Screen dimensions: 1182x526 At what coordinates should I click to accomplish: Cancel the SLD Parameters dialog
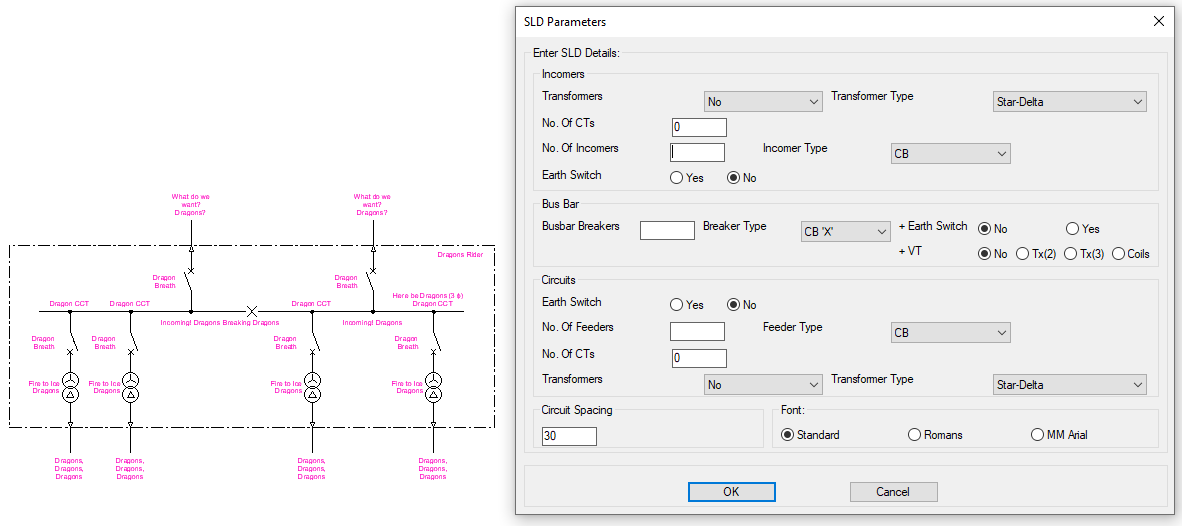[x=893, y=492]
